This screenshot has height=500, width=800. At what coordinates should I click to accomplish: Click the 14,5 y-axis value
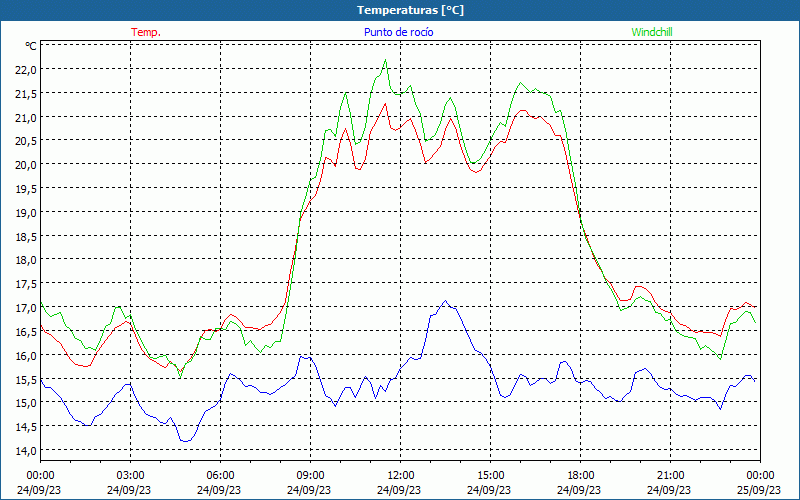[x=26, y=427]
